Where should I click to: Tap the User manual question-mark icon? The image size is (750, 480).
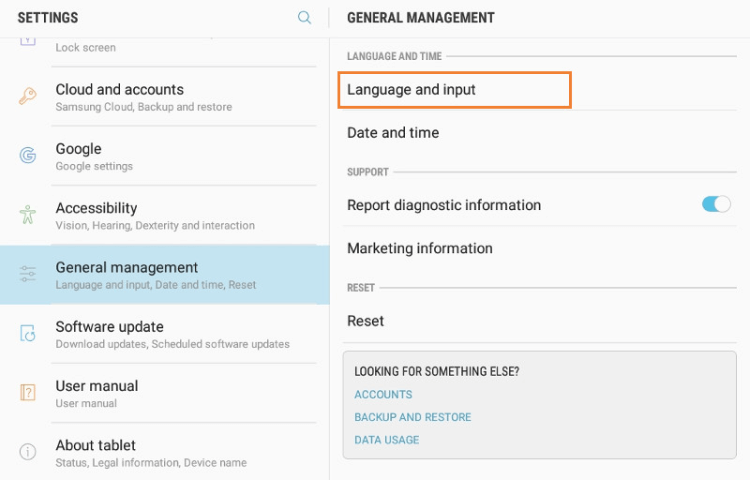(28, 393)
